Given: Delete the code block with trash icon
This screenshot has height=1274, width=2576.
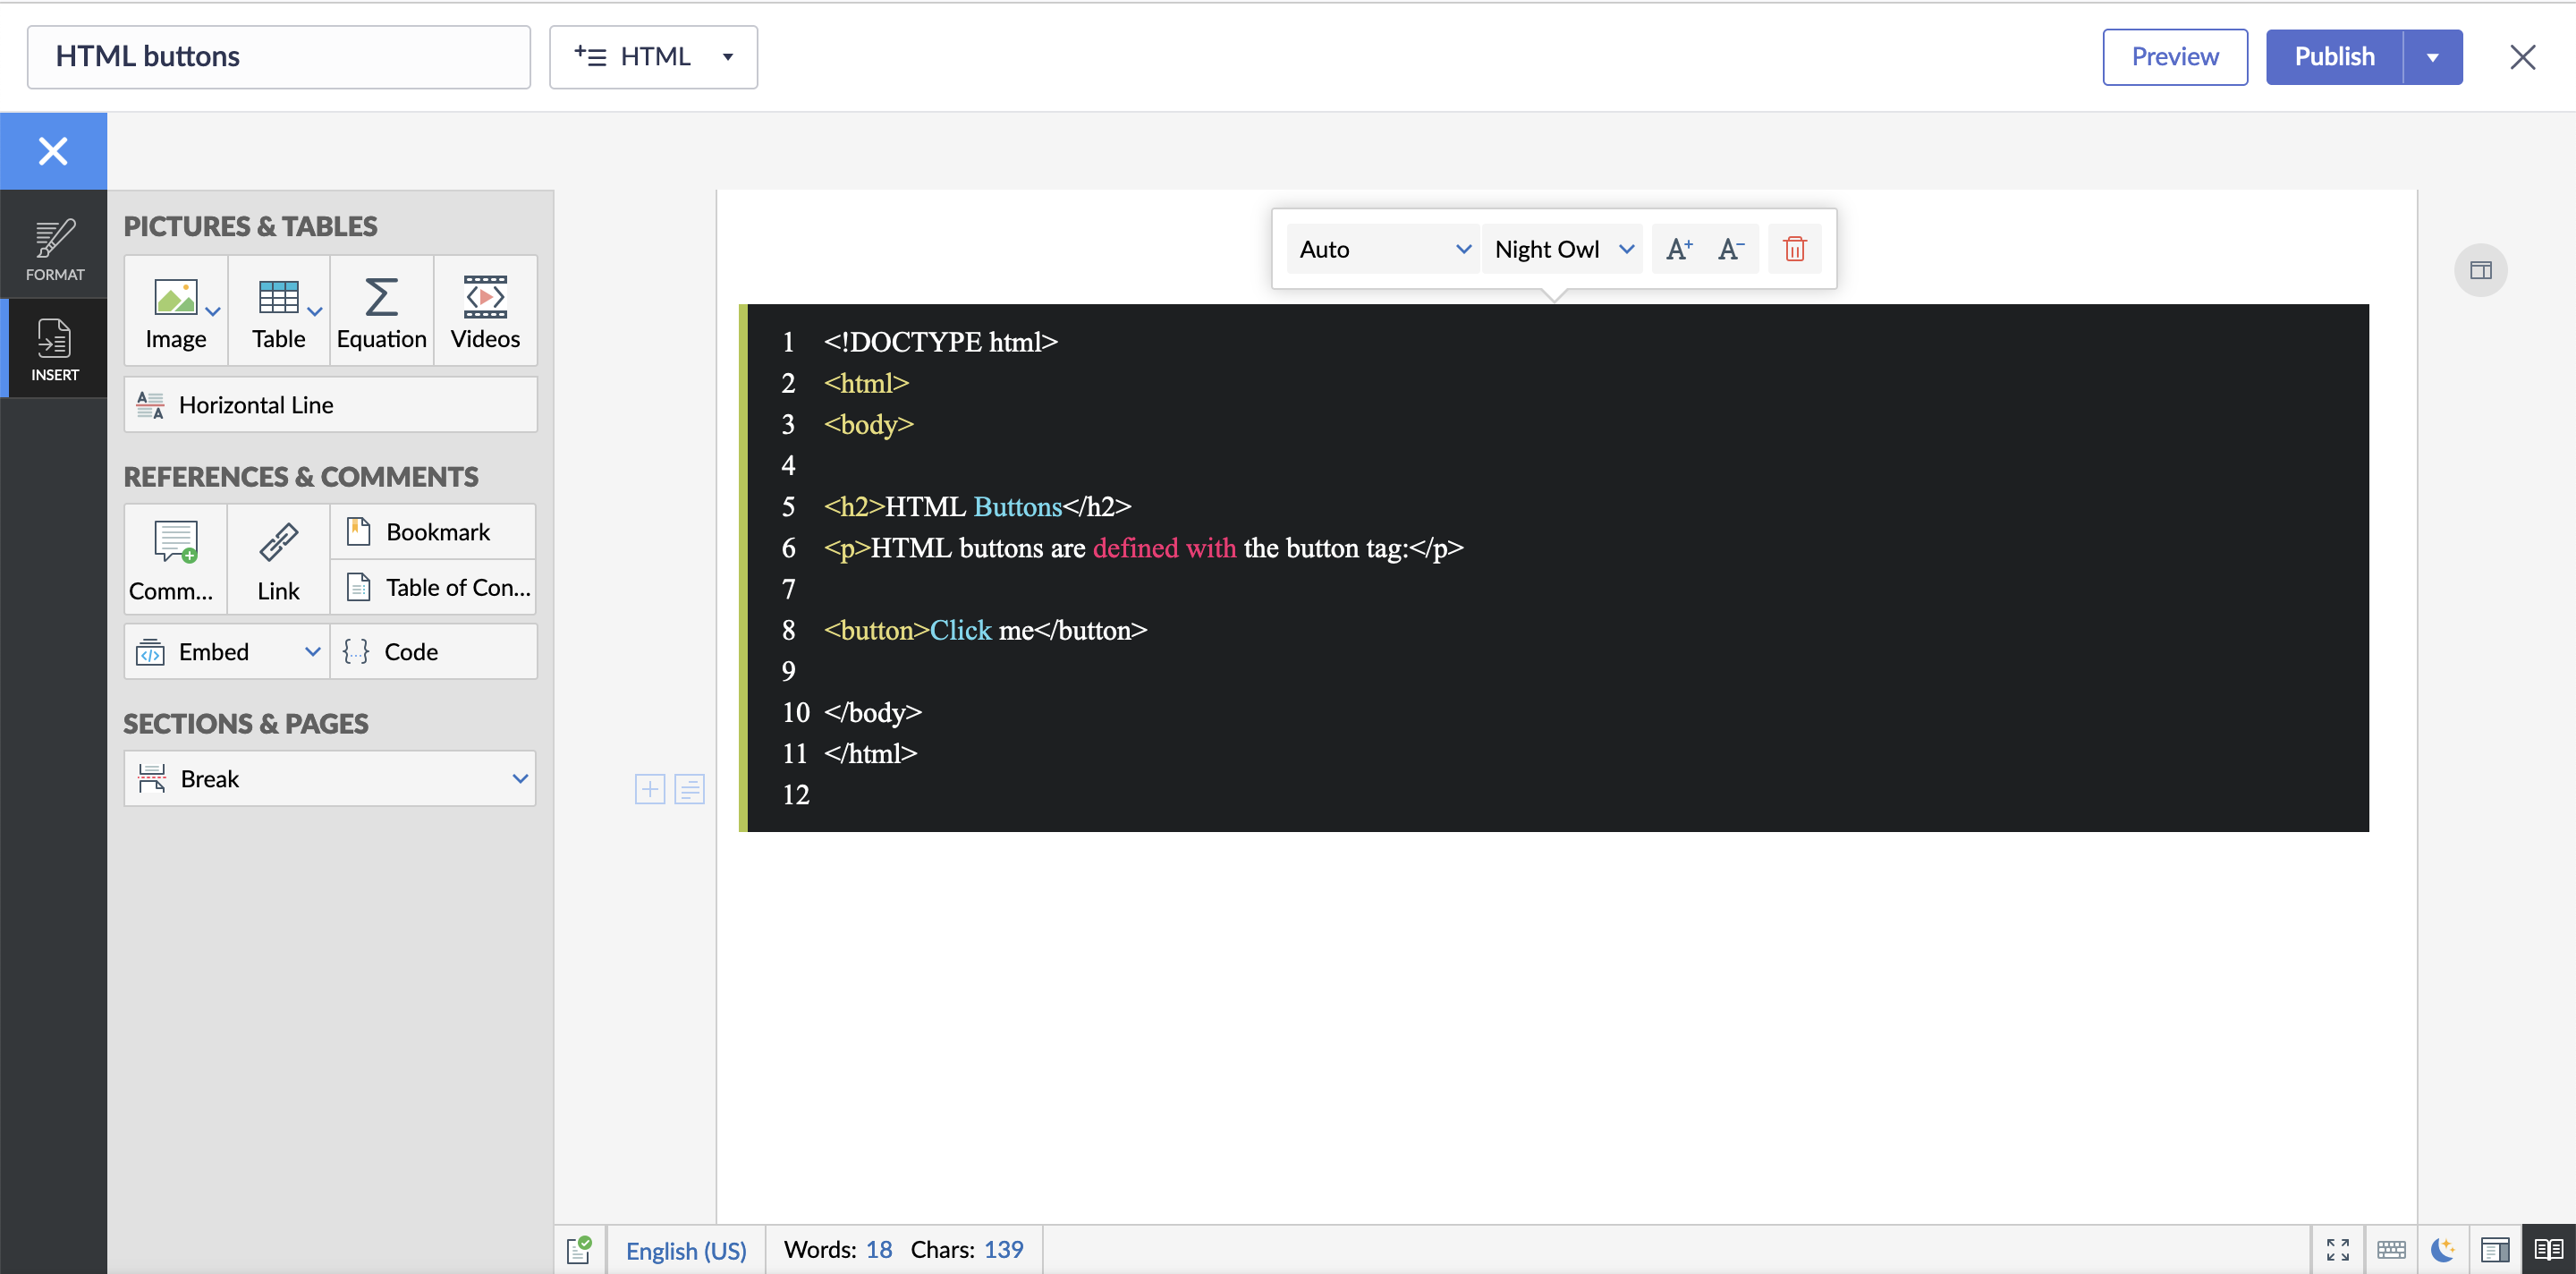Looking at the screenshot, I should click(x=1794, y=249).
